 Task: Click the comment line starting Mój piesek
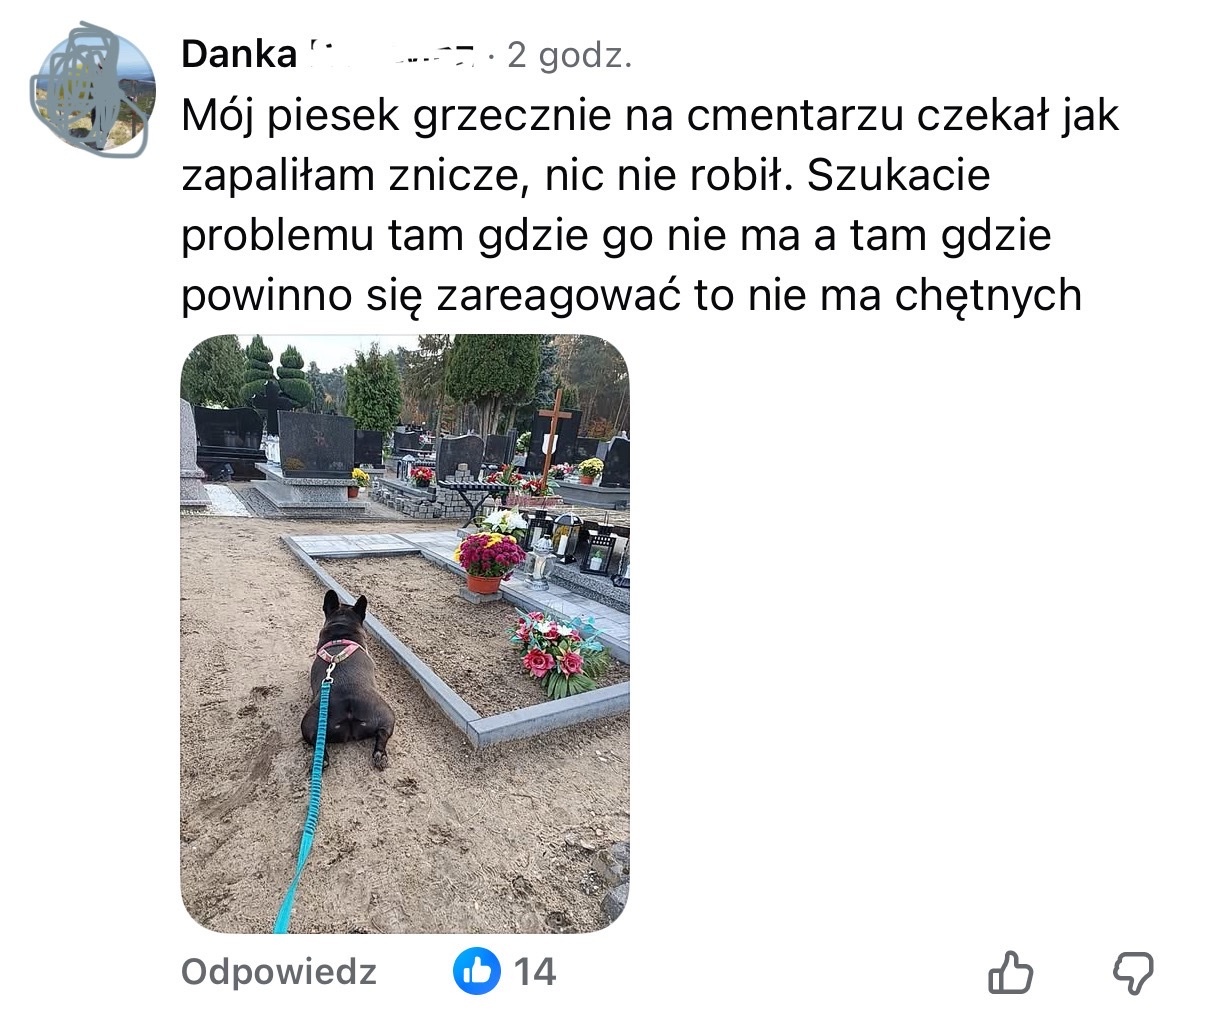point(650,117)
